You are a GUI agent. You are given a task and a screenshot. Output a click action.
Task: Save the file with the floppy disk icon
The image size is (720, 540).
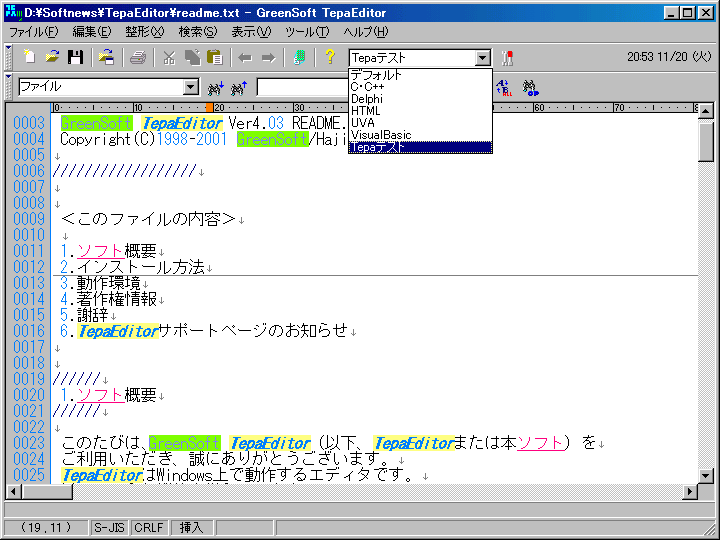pyautogui.click(x=75, y=57)
